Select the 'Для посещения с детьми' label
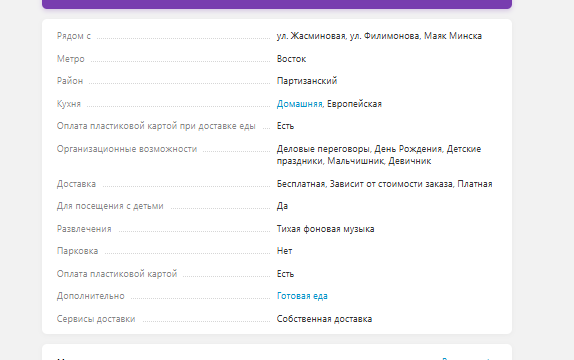The image size is (574, 360). click(110, 206)
